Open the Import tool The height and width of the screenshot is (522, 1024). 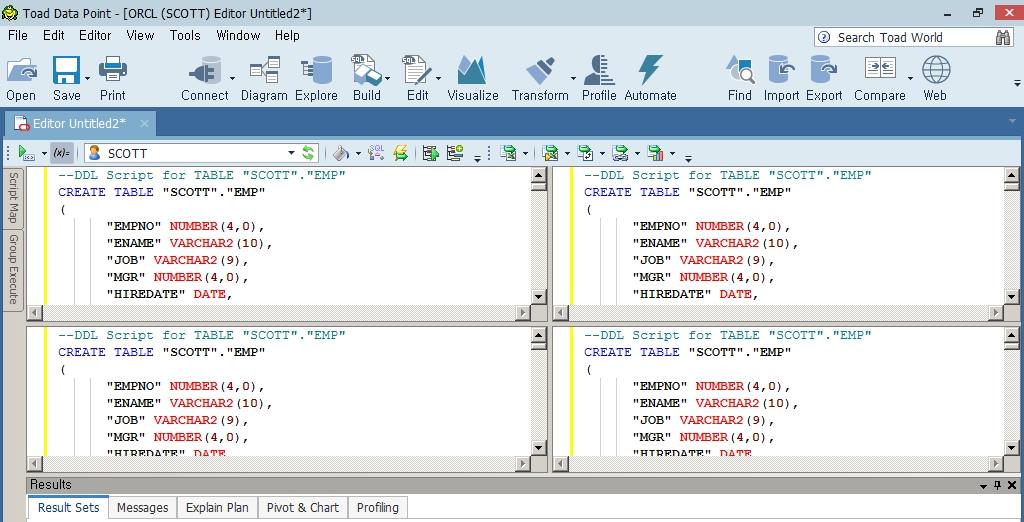coord(781,78)
